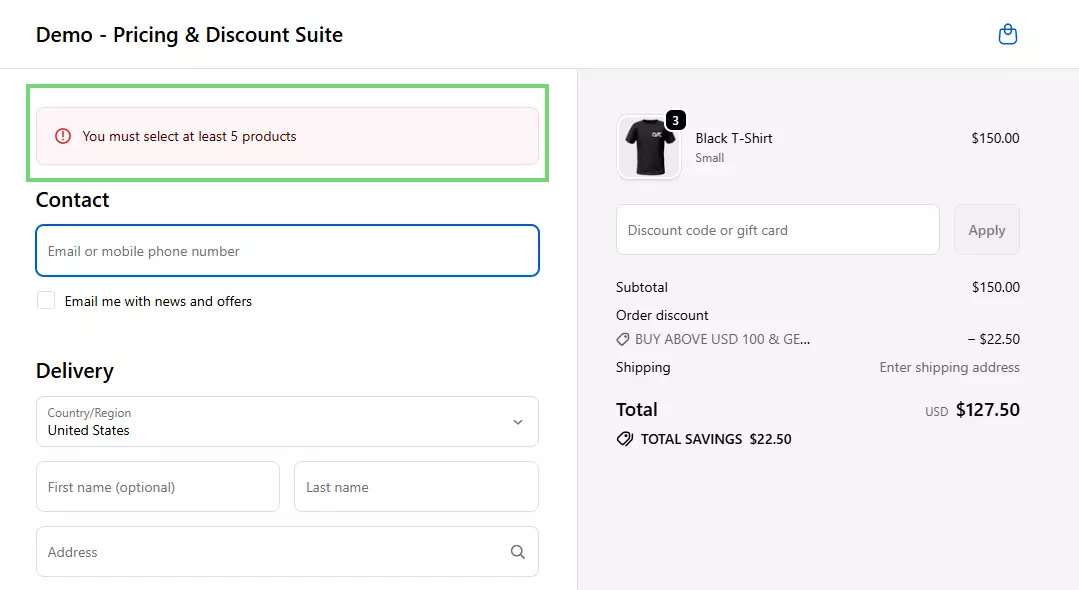Open Demo - Pricing & Discount Suite store link
This screenshot has height=590, width=1079.
point(189,35)
